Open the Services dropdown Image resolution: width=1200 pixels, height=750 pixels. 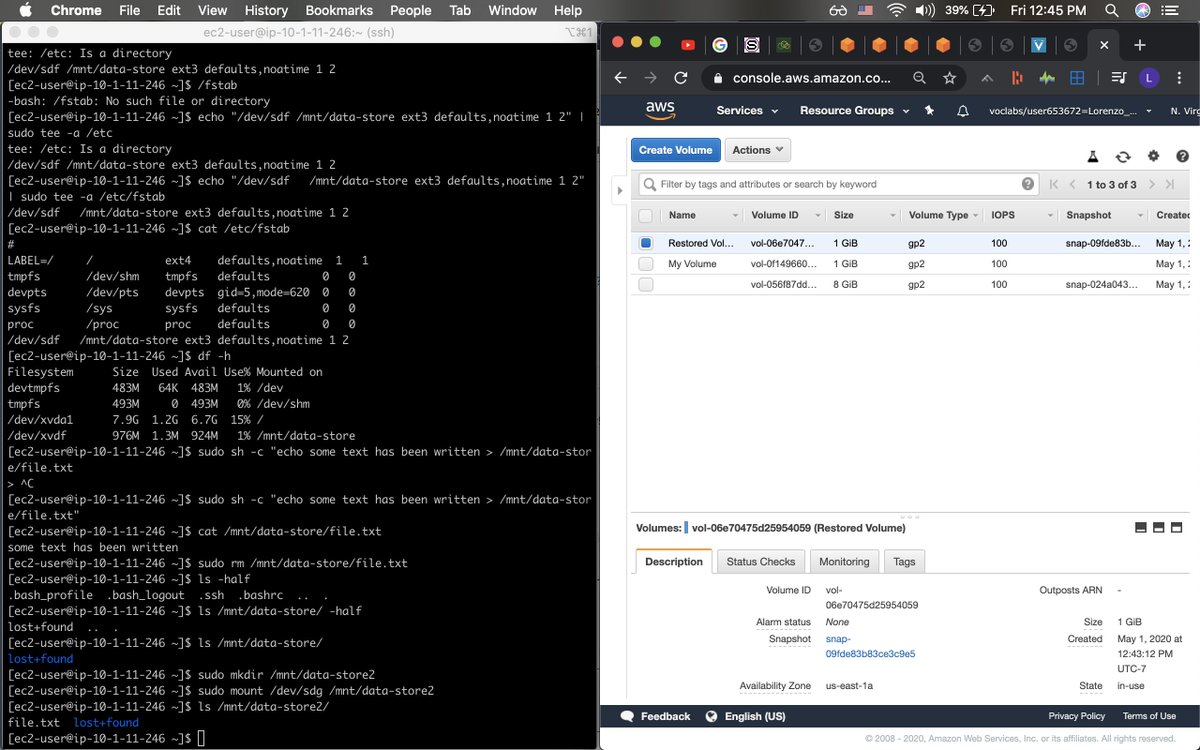(747, 110)
